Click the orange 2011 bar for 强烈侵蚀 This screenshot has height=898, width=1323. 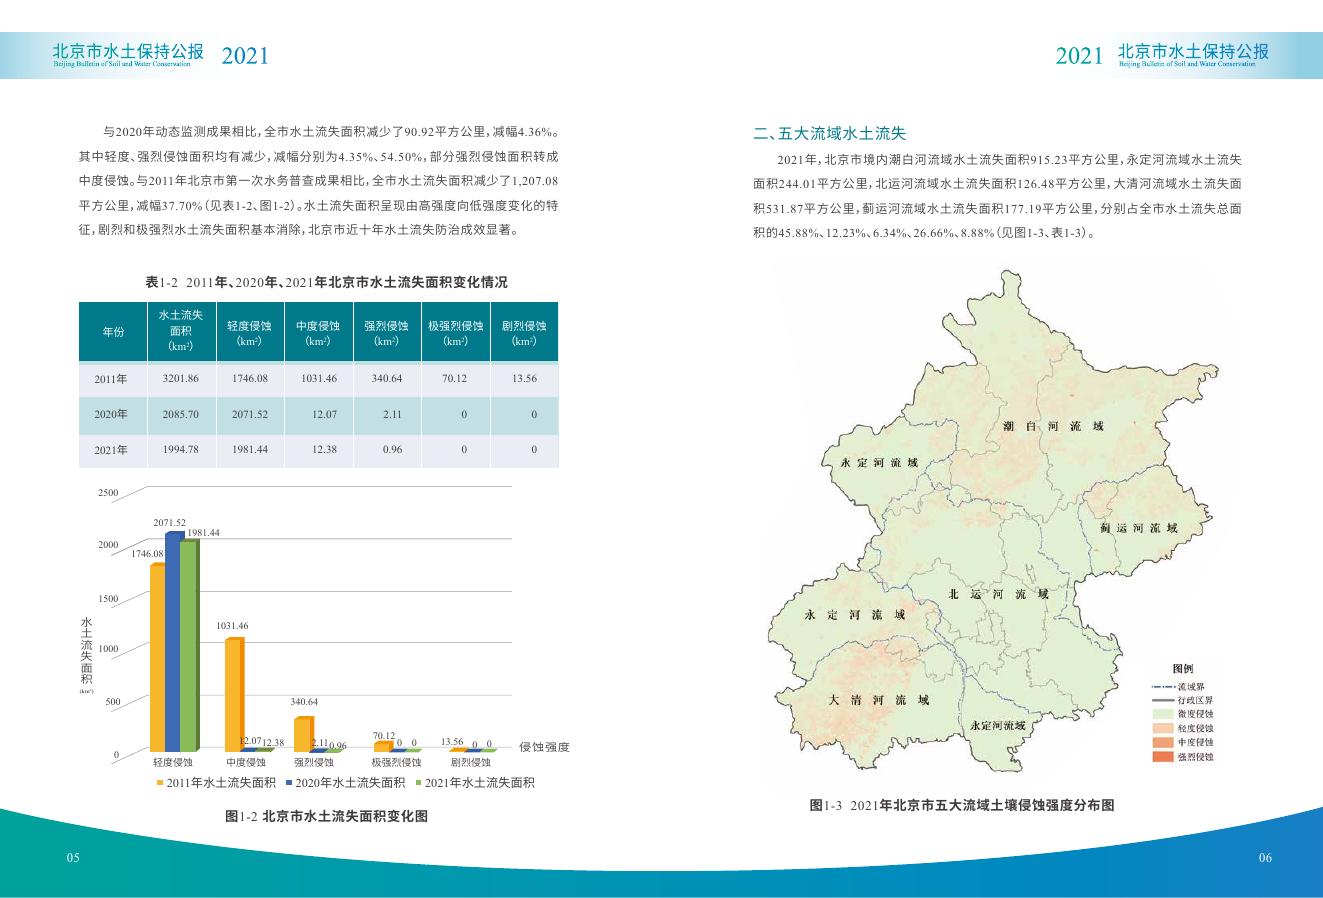click(303, 734)
